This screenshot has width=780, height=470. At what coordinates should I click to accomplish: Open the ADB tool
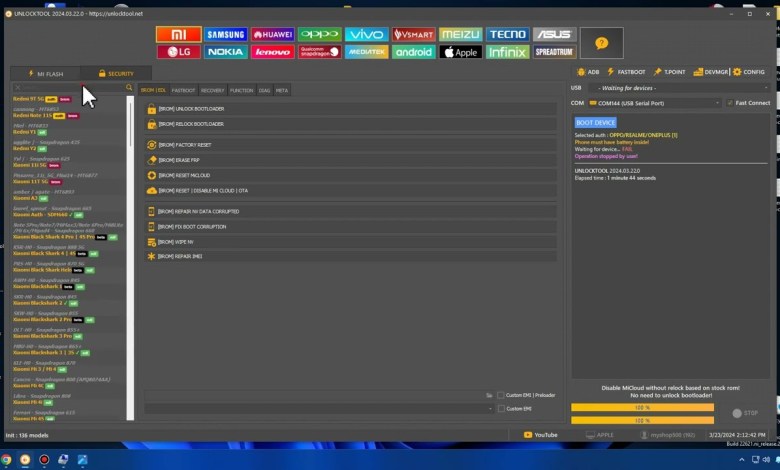click(x=589, y=72)
